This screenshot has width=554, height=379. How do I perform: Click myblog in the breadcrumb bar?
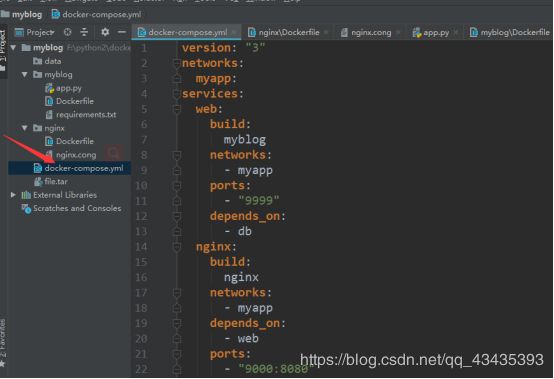point(27,14)
